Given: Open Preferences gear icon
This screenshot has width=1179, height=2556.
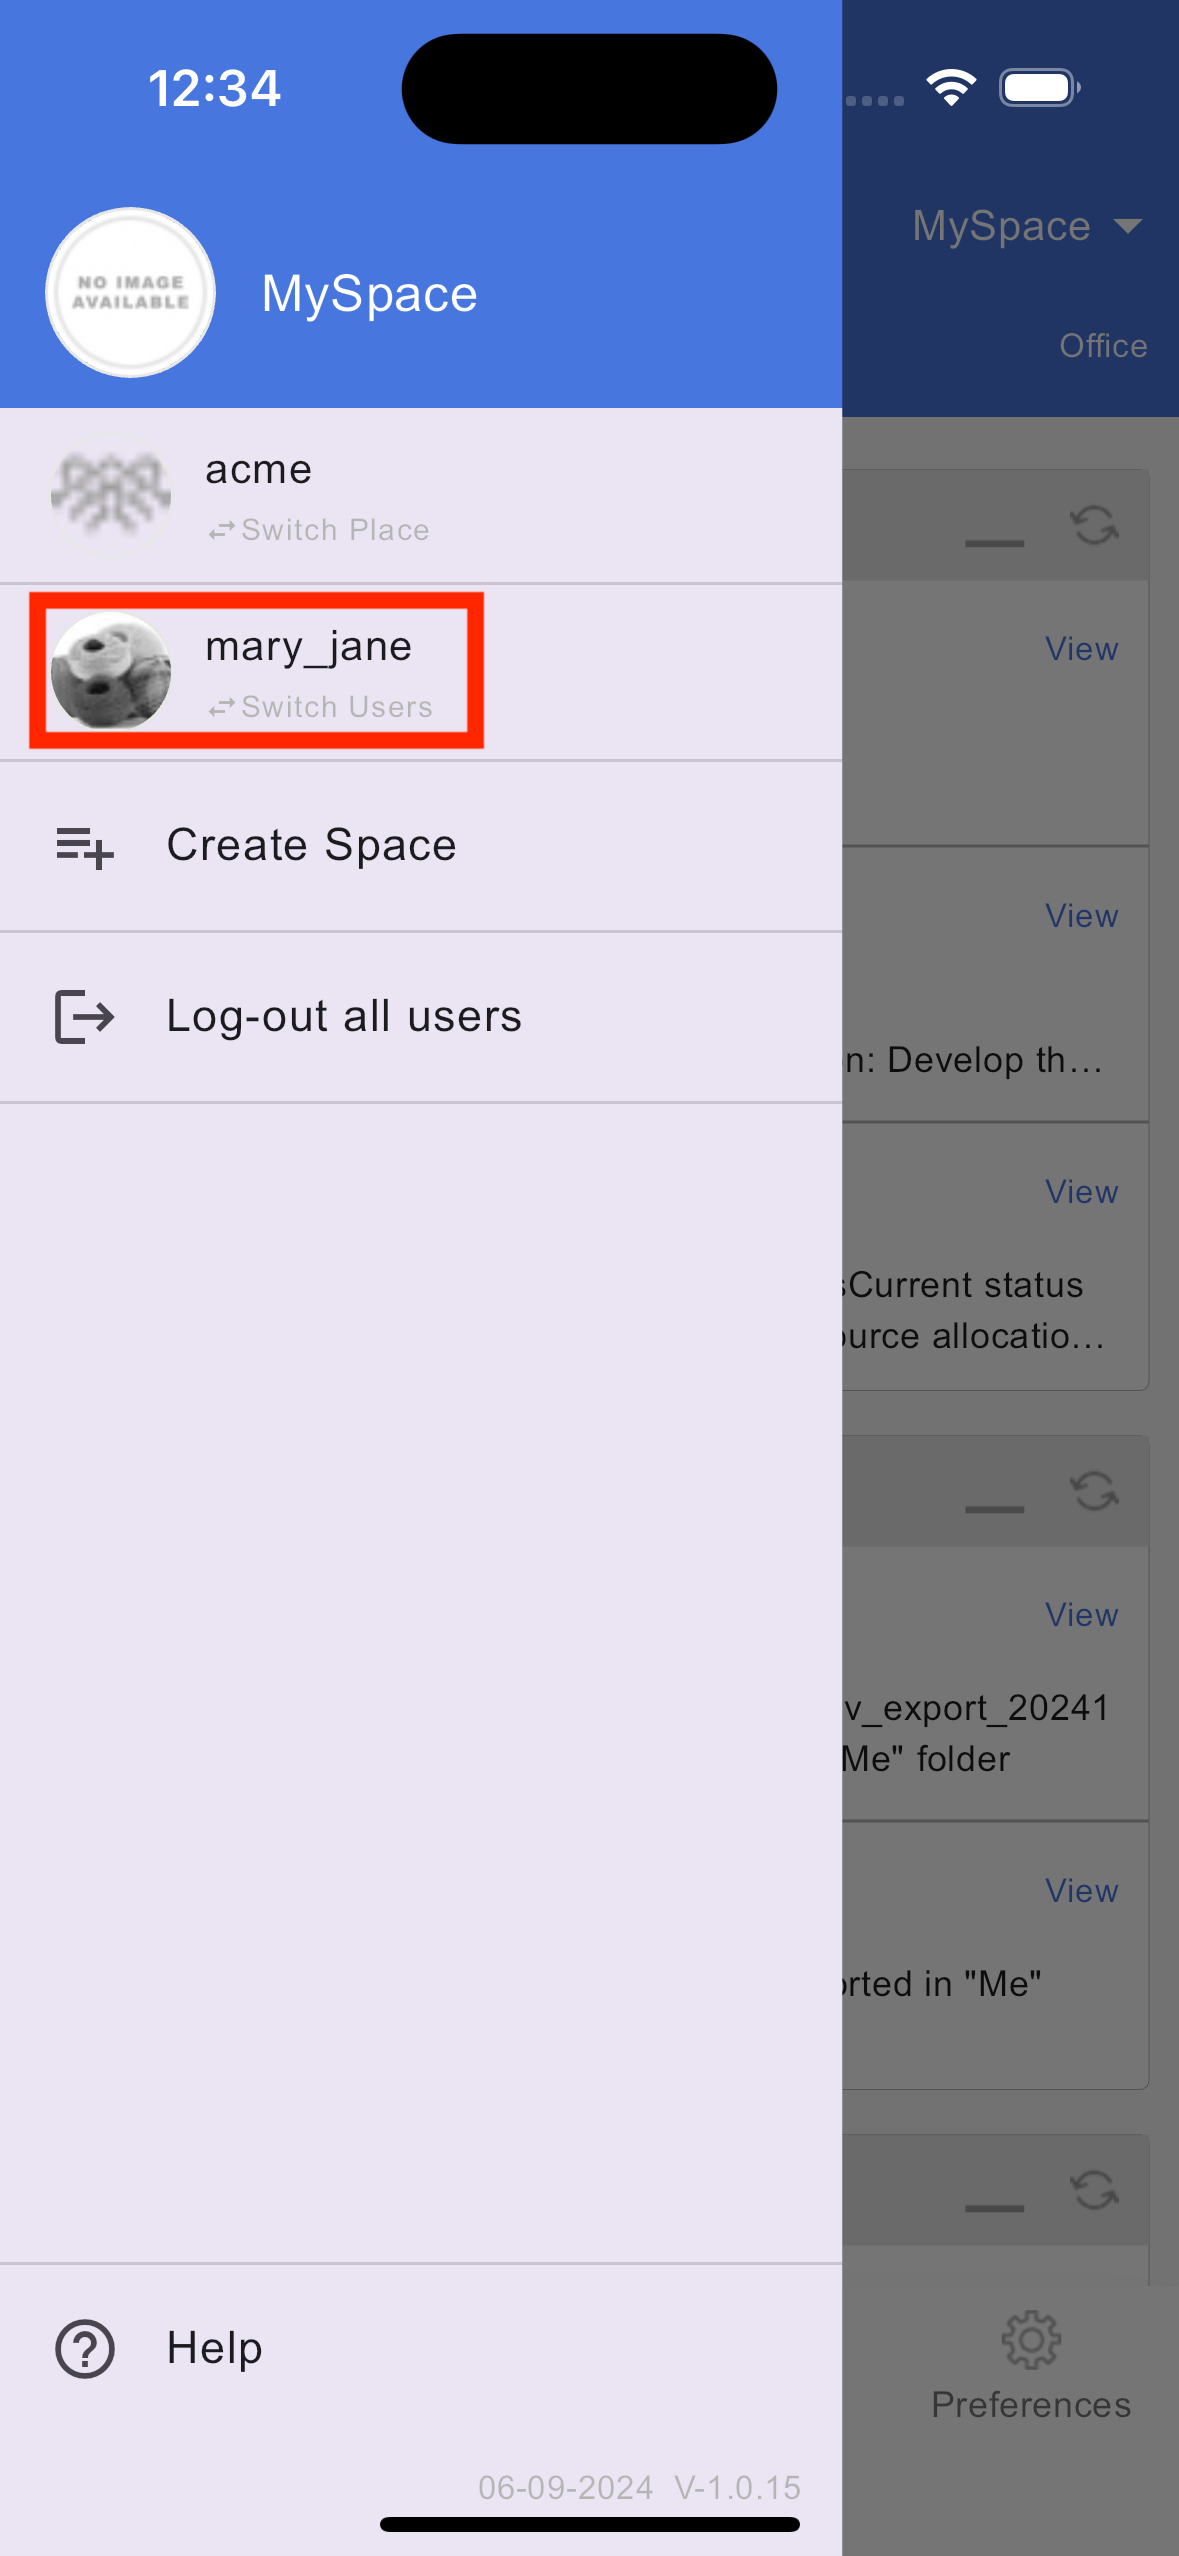Looking at the screenshot, I should click(1030, 2340).
